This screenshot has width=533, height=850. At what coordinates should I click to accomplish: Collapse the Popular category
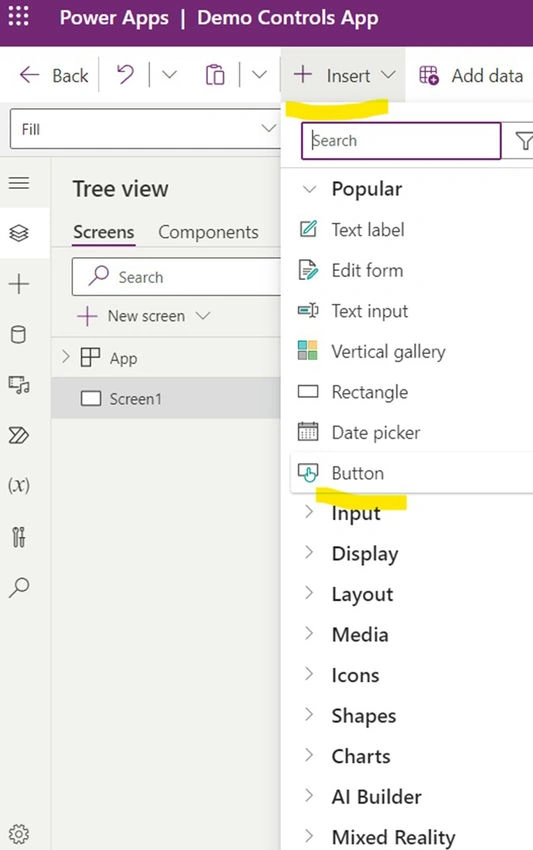[x=309, y=189]
